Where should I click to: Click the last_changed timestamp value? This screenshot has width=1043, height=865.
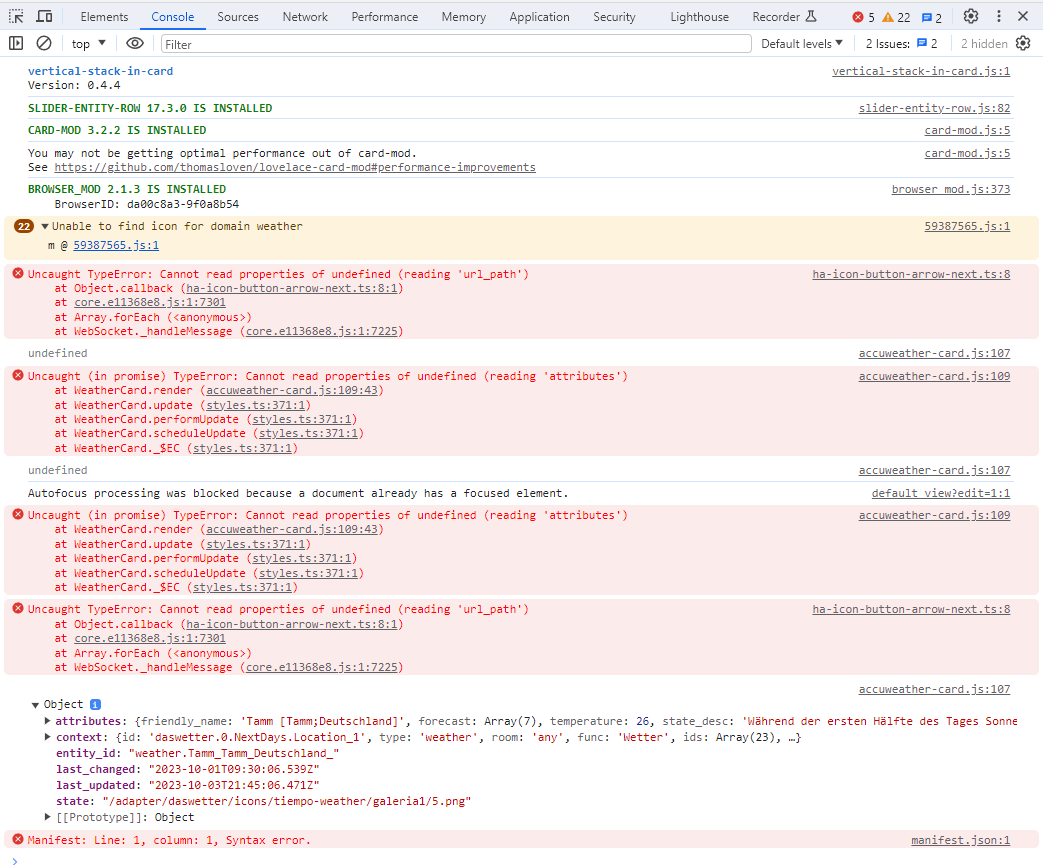[233, 769]
